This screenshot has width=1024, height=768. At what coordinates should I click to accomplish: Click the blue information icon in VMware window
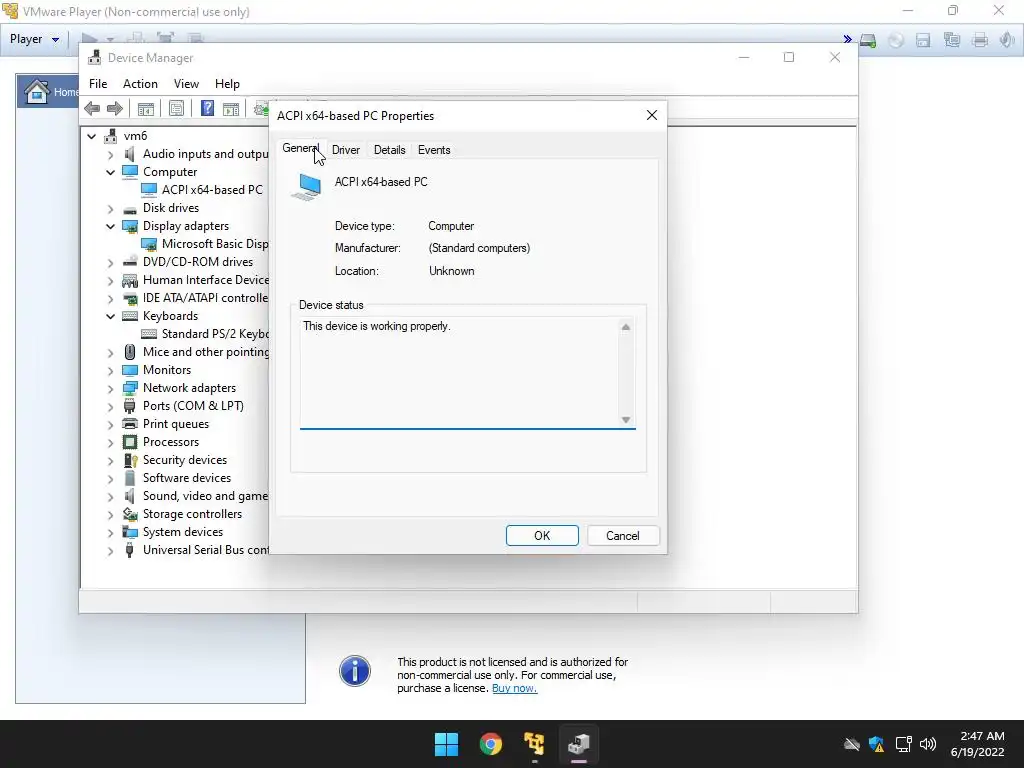pos(355,671)
